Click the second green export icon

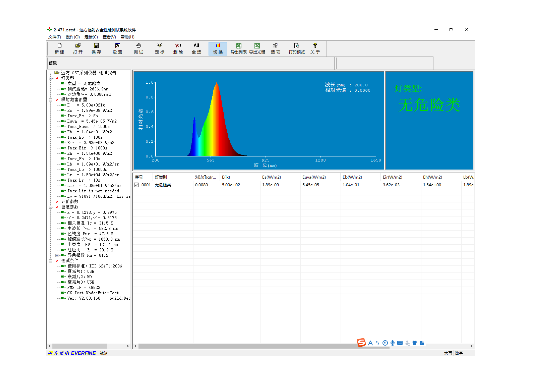pyautogui.click(x=257, y=48)
